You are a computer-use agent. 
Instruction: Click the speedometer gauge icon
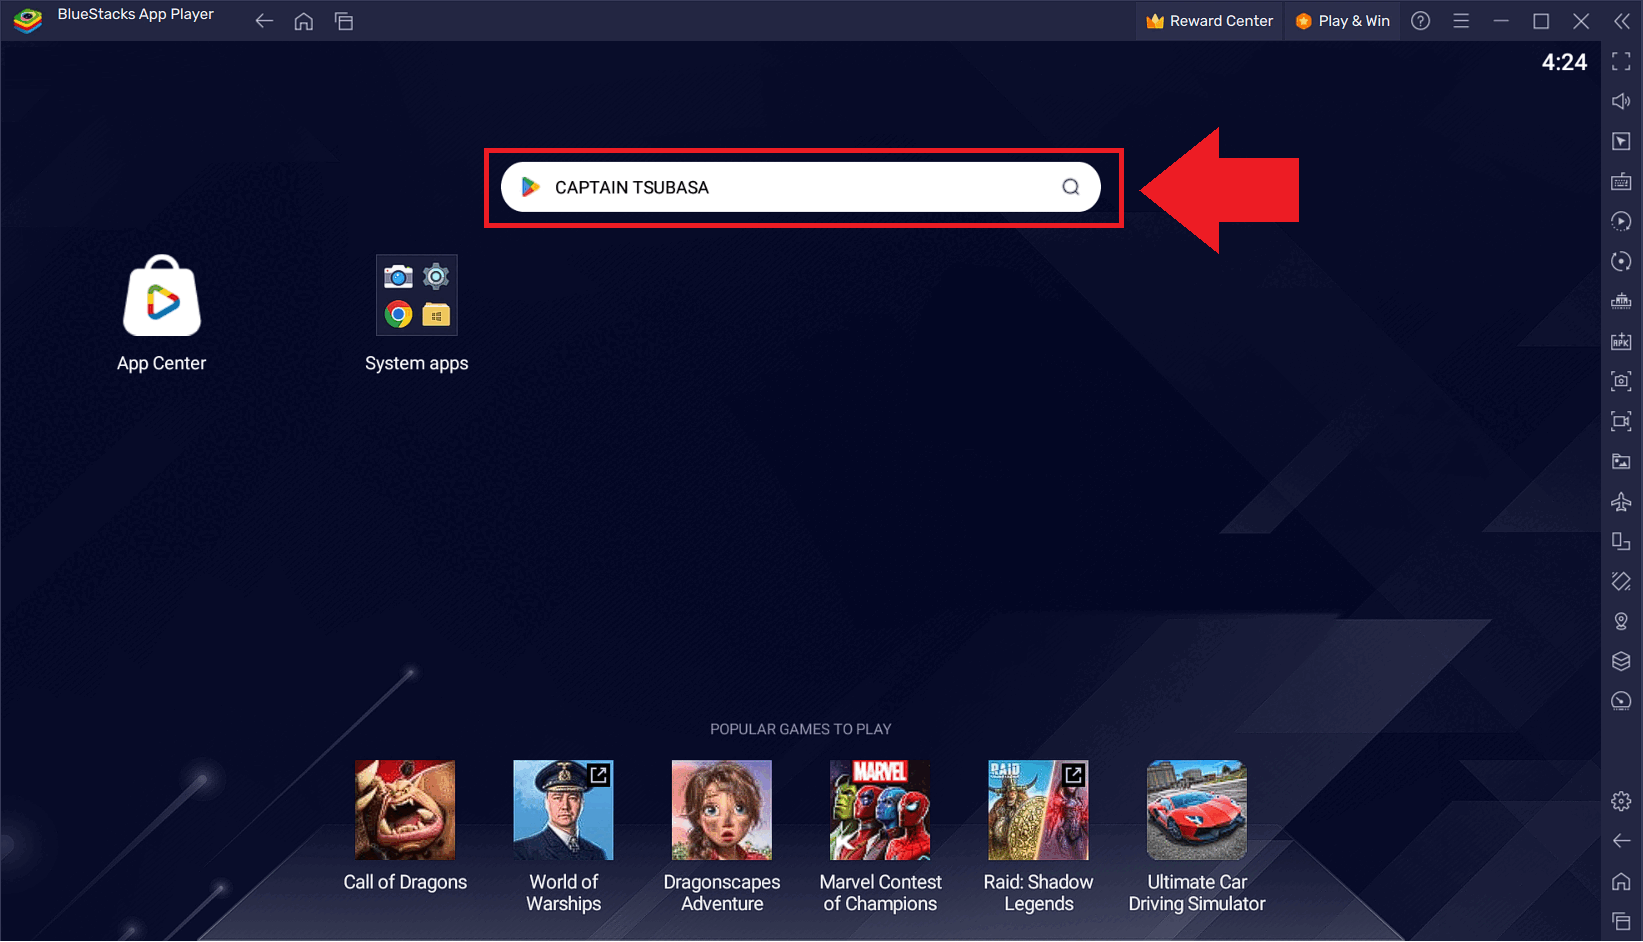pyautogui.click(x=1621, y=701)
